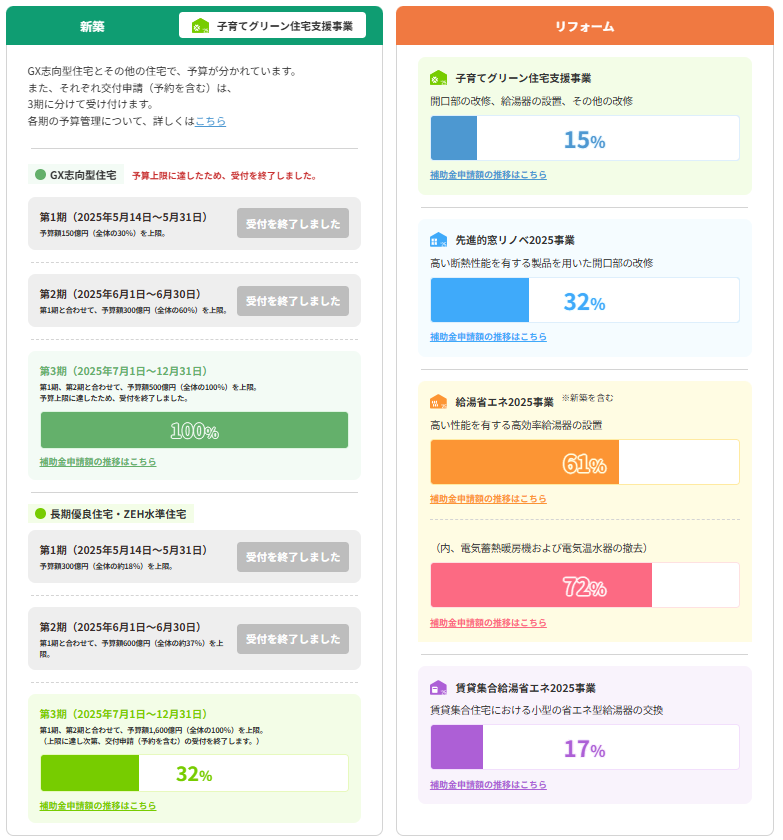Screen dimensions: 783x840
Task: Click the green dot beside 長期優良住宅・ZEH水準住宅
Action: point(41,514)
